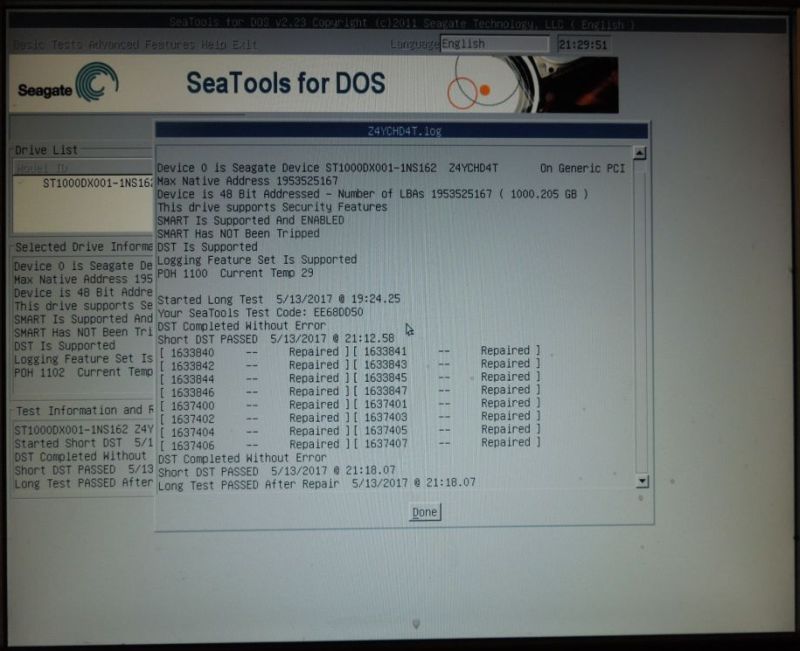The height and width of the screenshot is (651, 800).
Task: Click 'Logging Feature Set Is Supported' log line
Action: pos(257,260)
